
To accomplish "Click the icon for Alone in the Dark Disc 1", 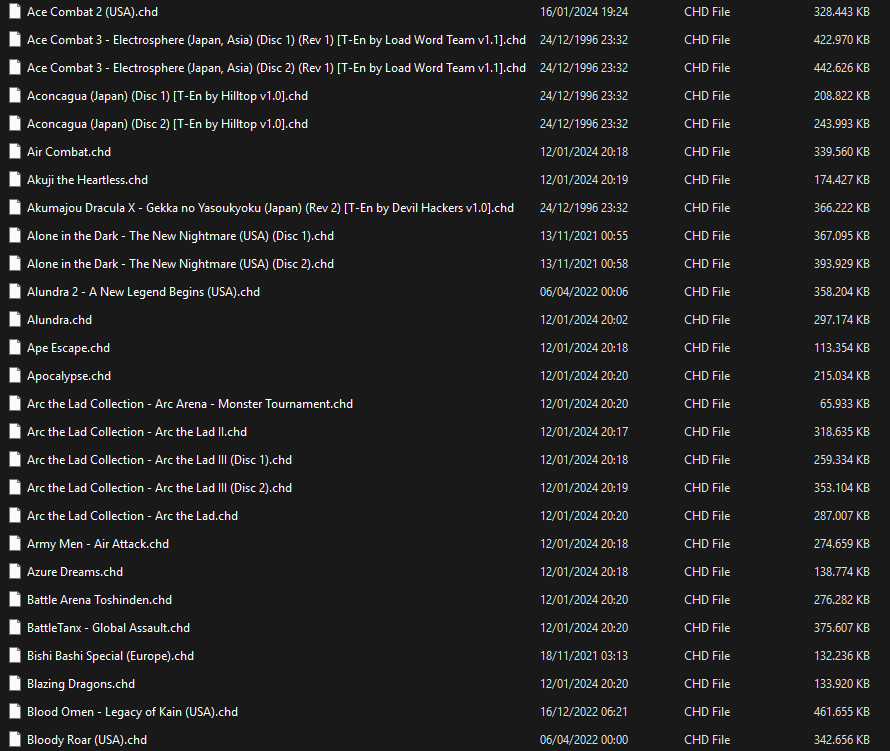I will coord(15,236).
